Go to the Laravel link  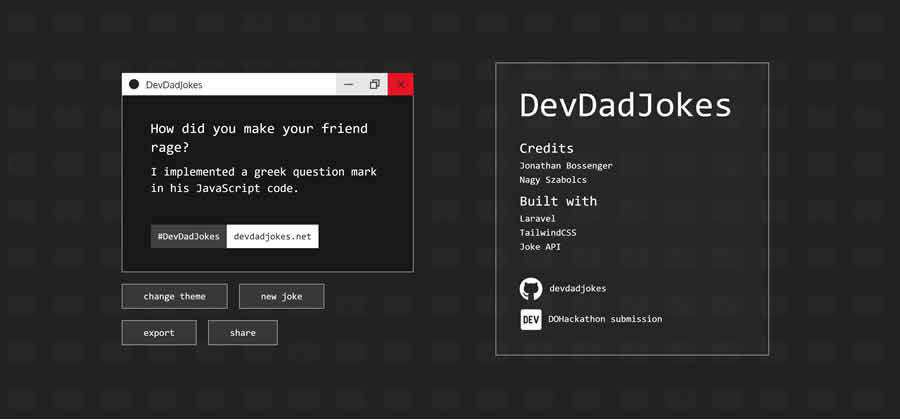coord(537,218)
